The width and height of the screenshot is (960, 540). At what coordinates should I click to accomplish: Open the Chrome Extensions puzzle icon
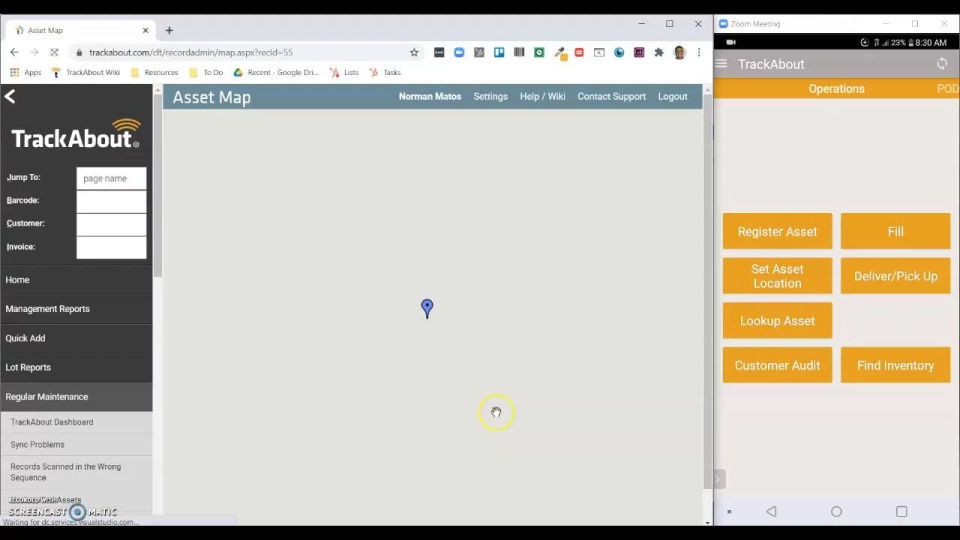659,53
